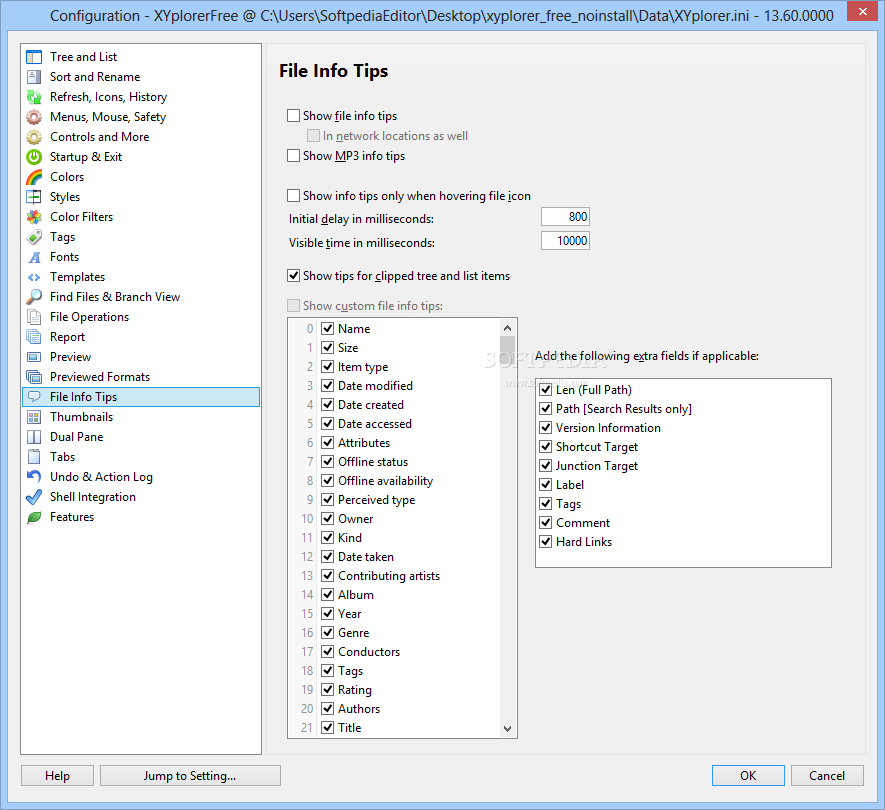Click the Cancel button
This screenshot has height=810, width=885.
(x=827, y=776)
